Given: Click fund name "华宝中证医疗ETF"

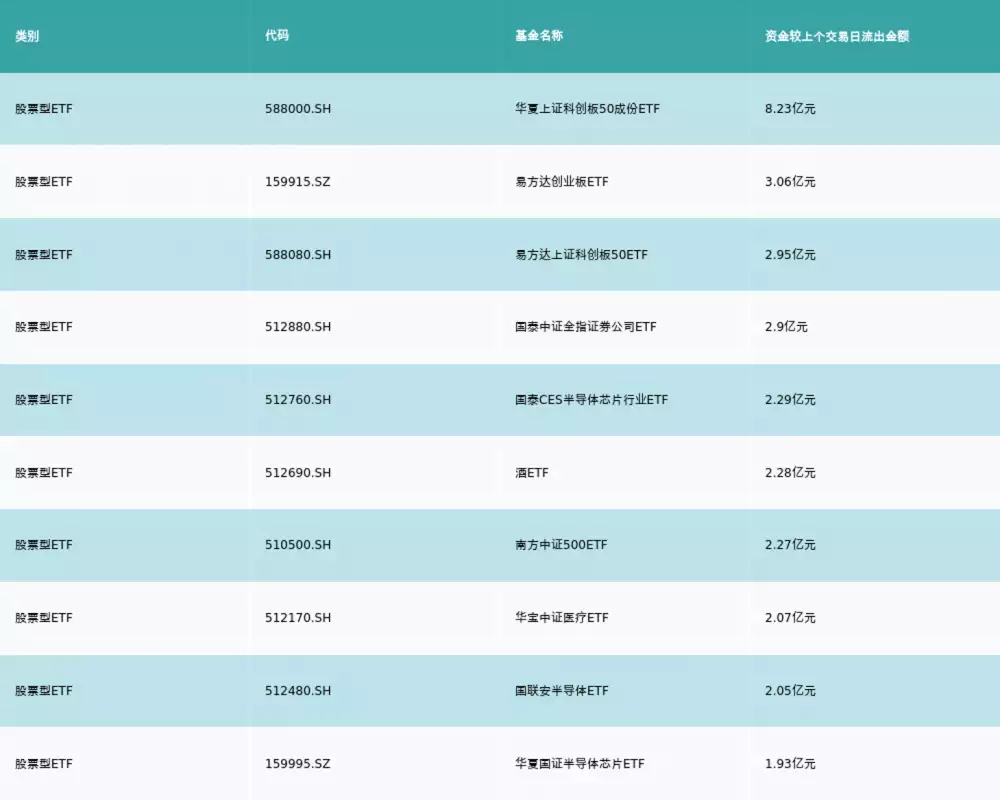Looking at the screenshot, I should click(562, 618).
